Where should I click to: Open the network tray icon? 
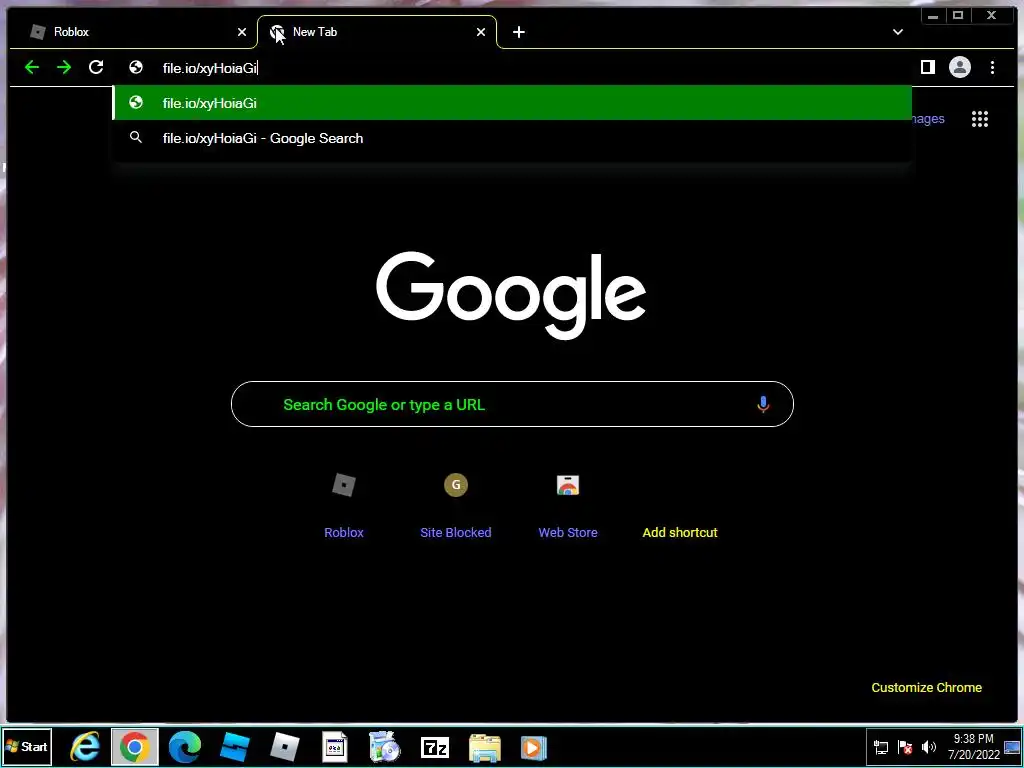click(x=881, y=747)
